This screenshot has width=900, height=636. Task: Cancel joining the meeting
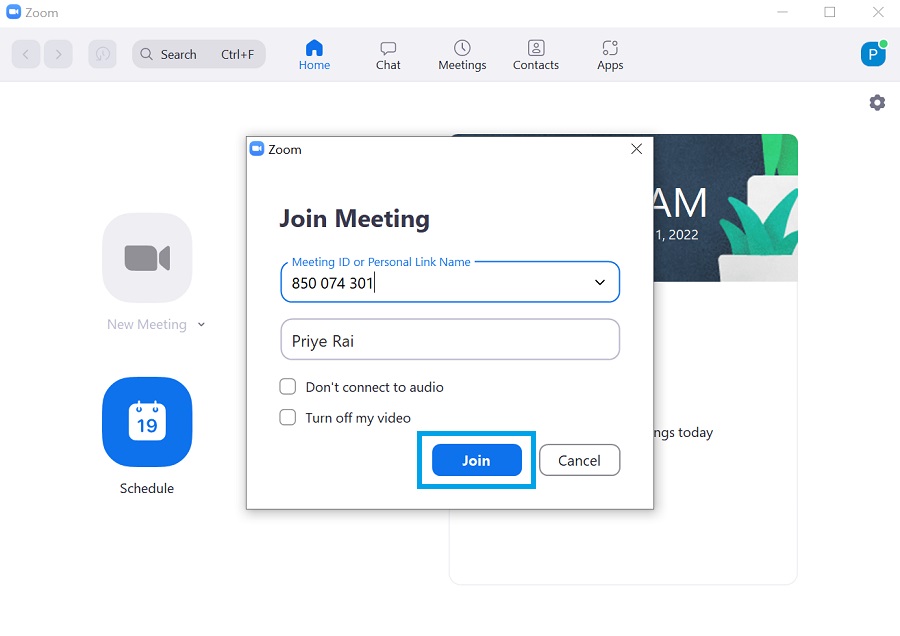tap(579, 460)
